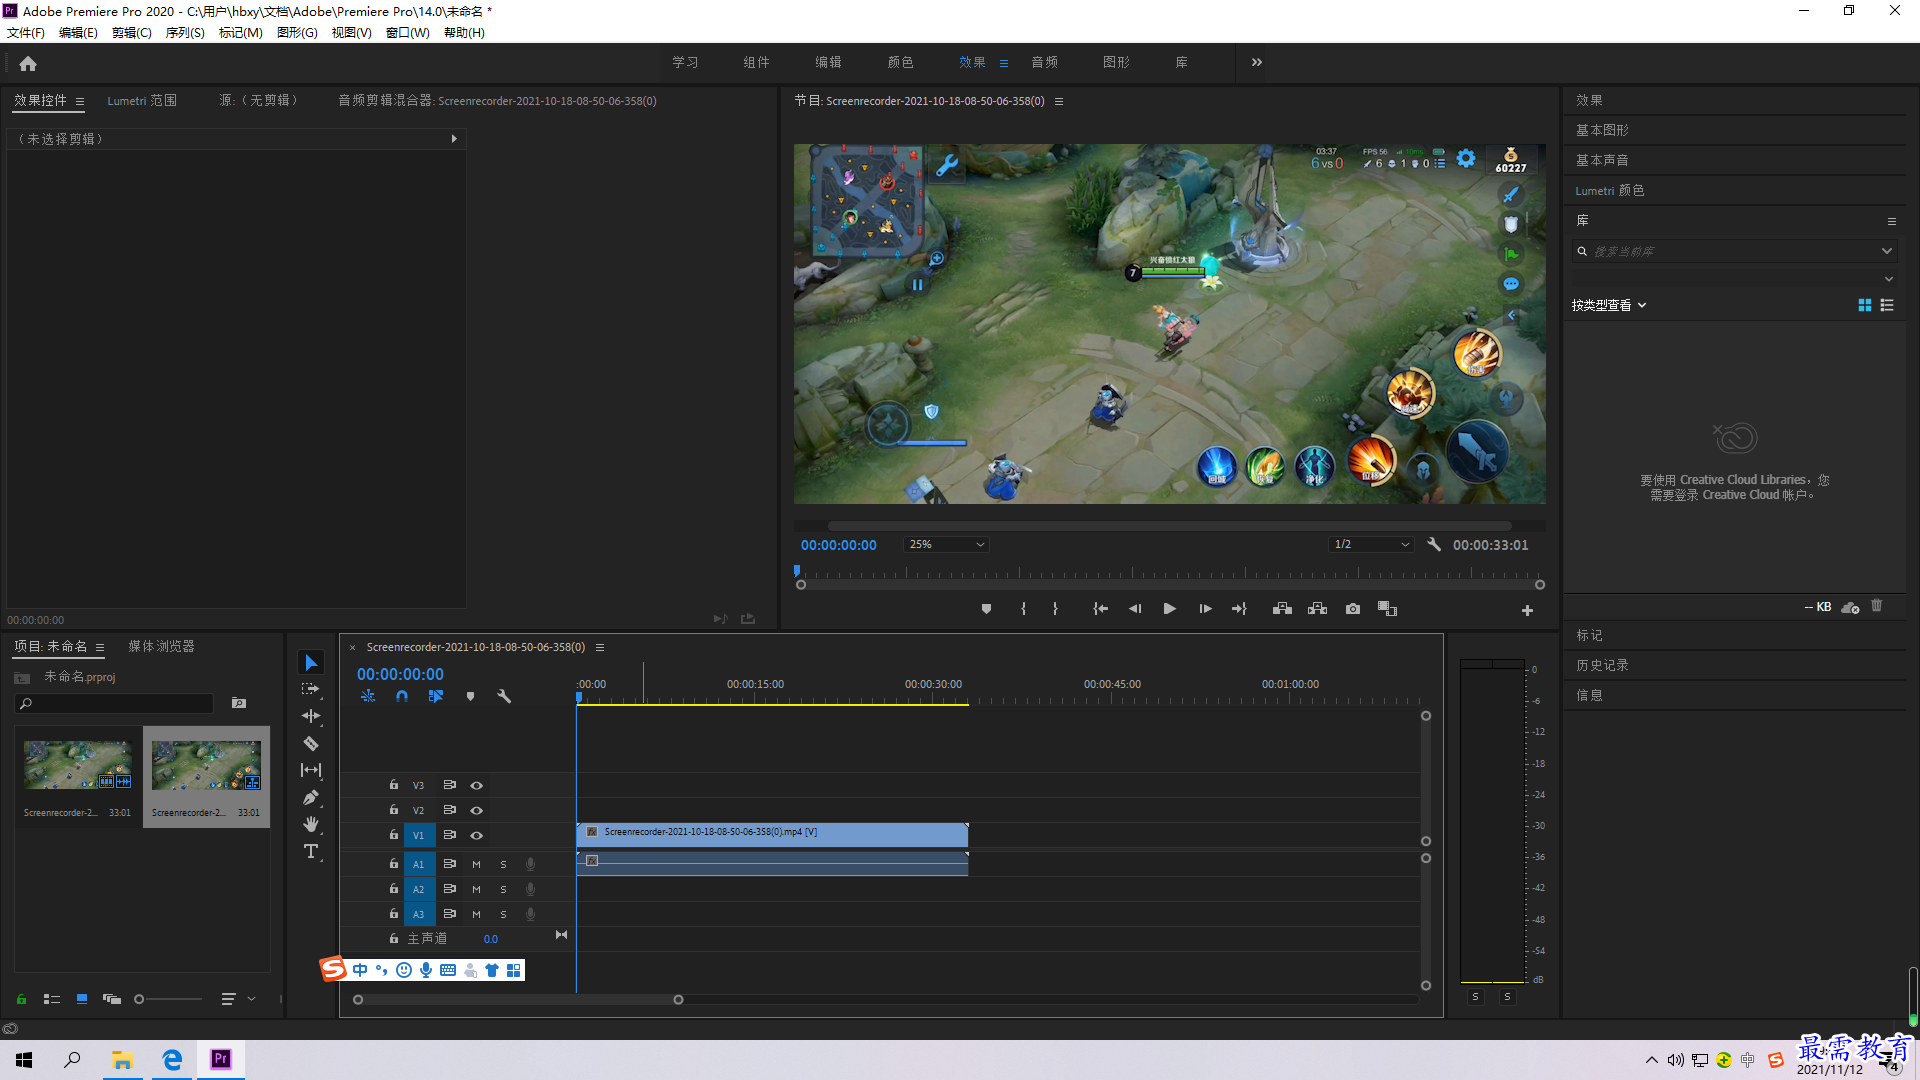Image resolution: width=1920 pixels, height=1080 pixels.
Task: Open History panel
Action: pos(1602,666)
